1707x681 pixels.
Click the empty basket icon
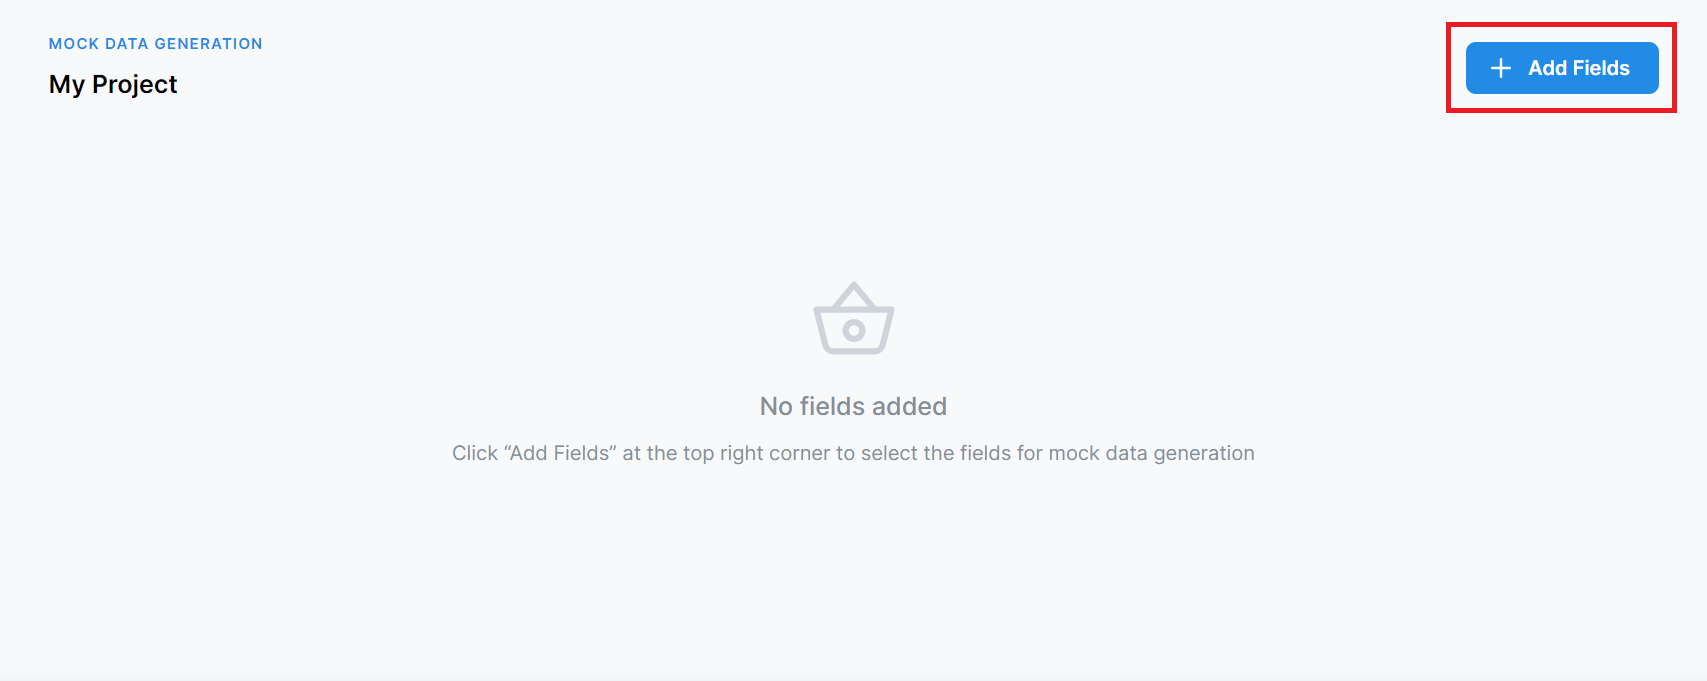[x=853, y=319]
